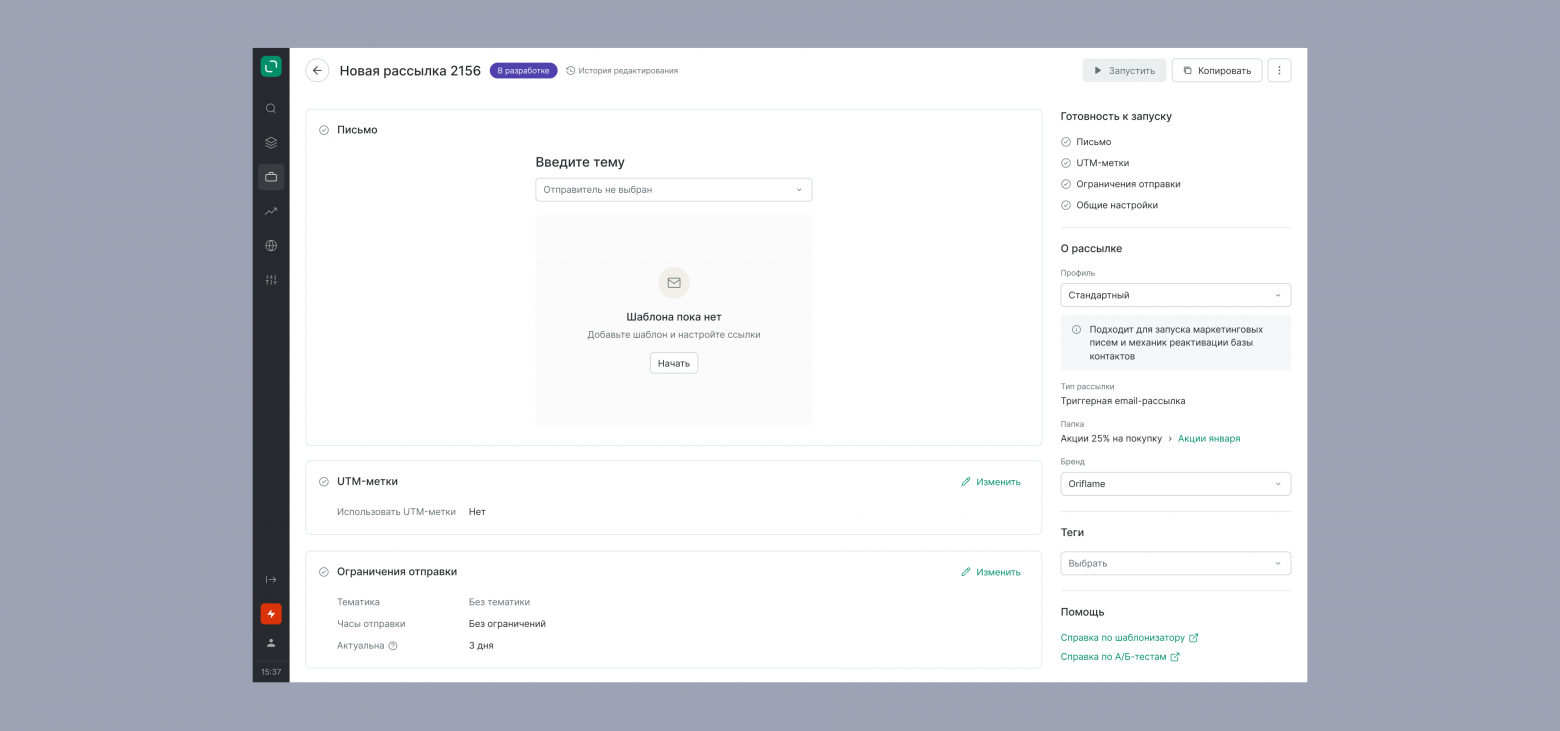Click the status check icon beside Письмо section
The width and height of the screenshot is (1560, 731).
[324, 130]
